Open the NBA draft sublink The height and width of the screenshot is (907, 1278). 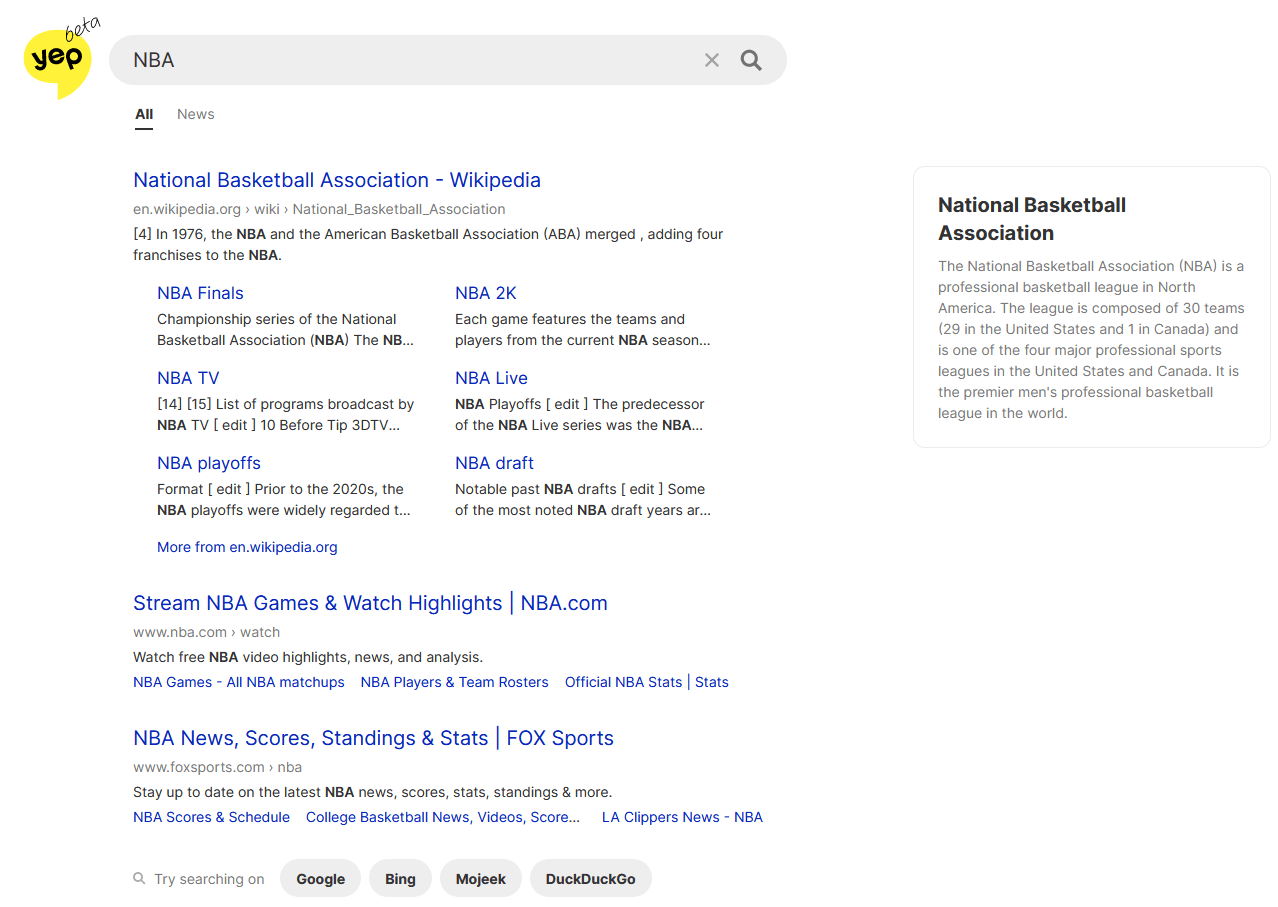[x=494, y=463]
